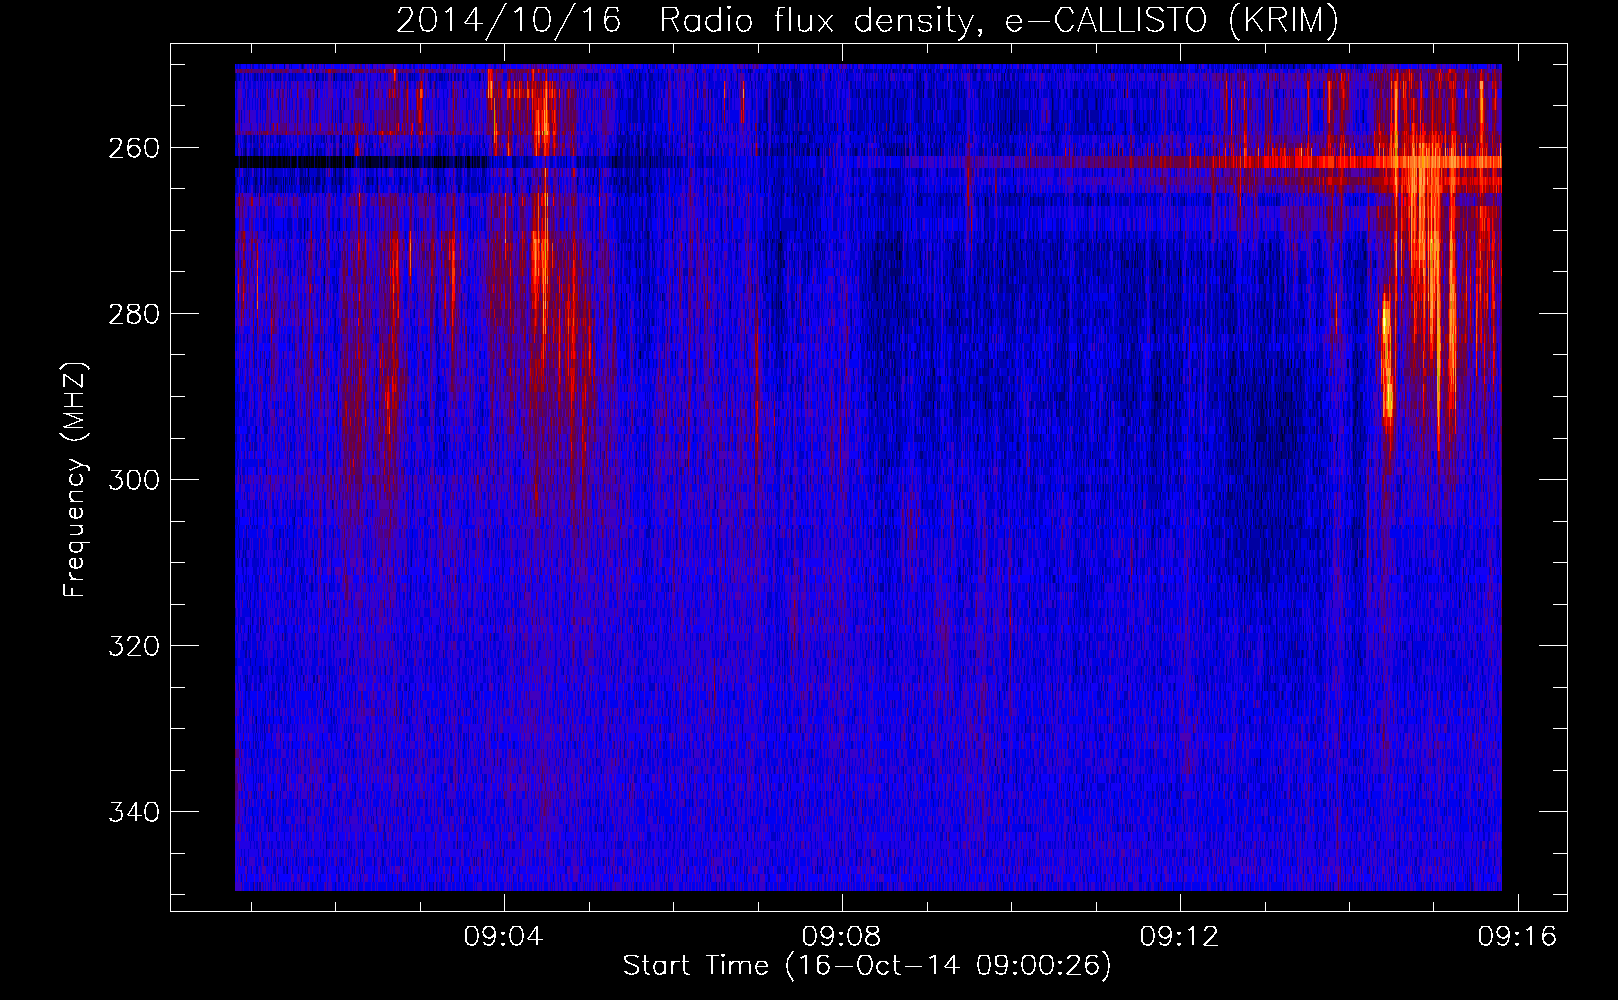
Task: Click the plot title with date 2014/10/16
Action: [x=867, y=21]
